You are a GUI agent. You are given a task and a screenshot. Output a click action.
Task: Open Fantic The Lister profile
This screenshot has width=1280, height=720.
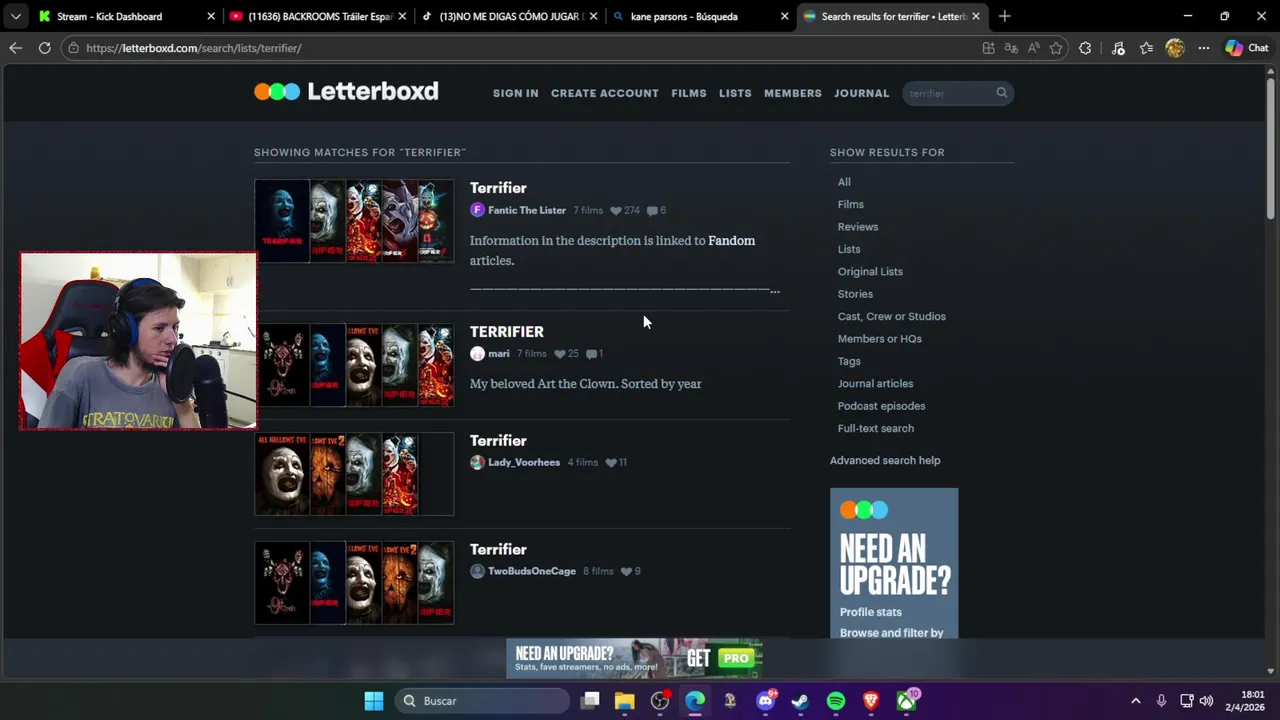[x=527, y=210]
